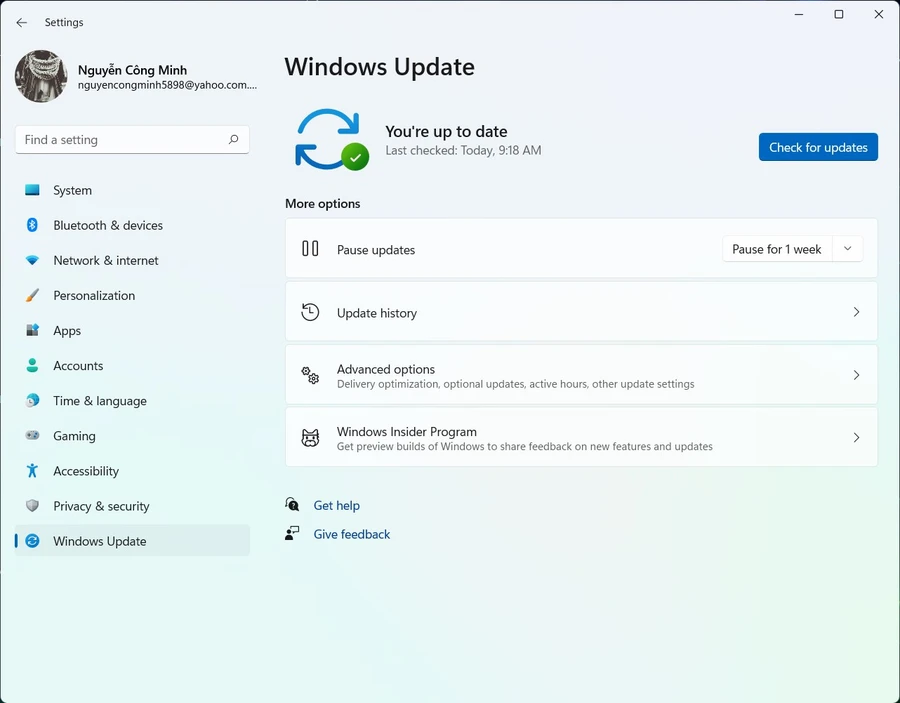
Task: Expand the Update history chevron
Action: point(856,312)
